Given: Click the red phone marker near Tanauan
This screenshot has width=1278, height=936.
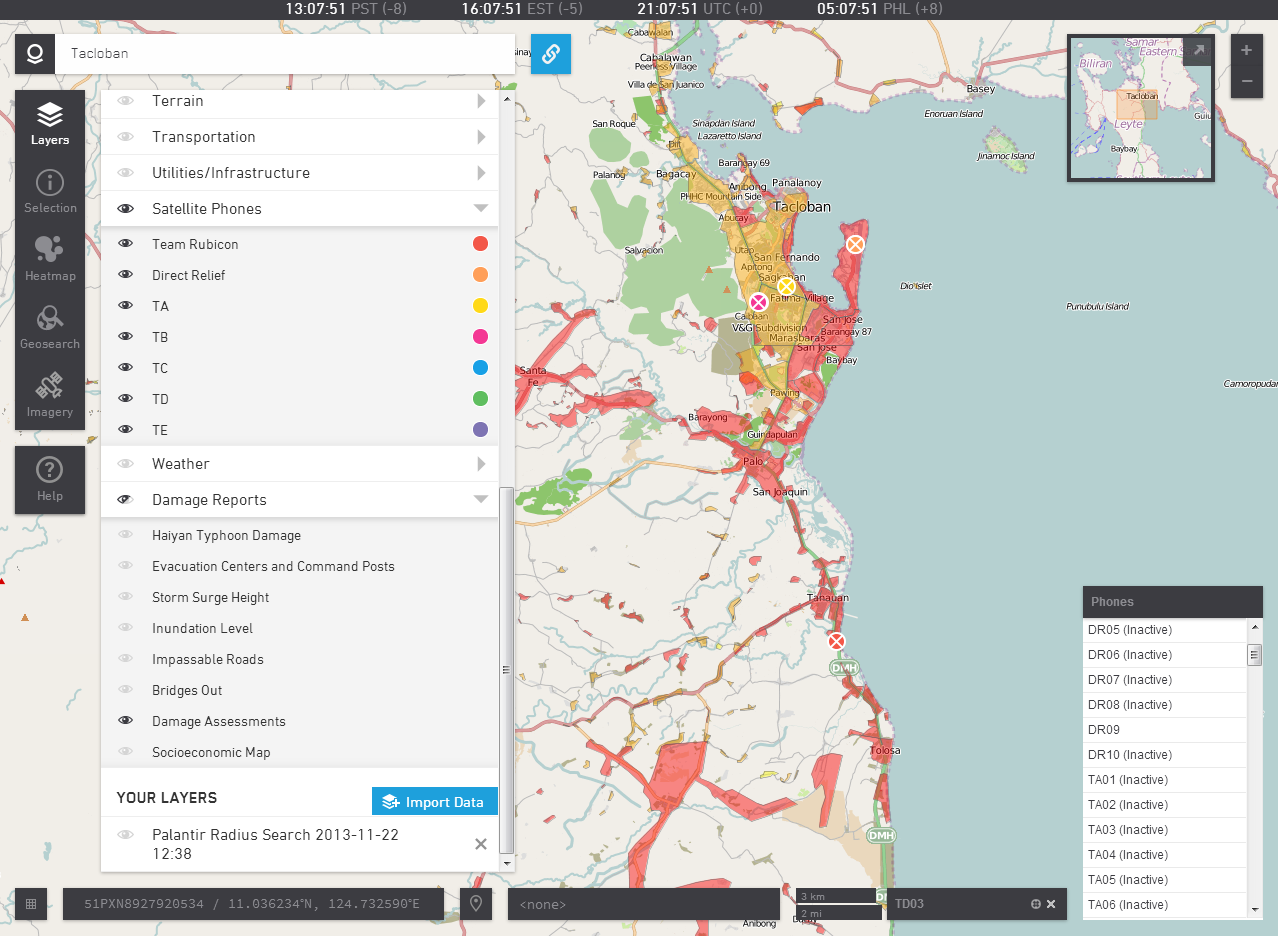Looking at the screenshot, I should (837, 641).
